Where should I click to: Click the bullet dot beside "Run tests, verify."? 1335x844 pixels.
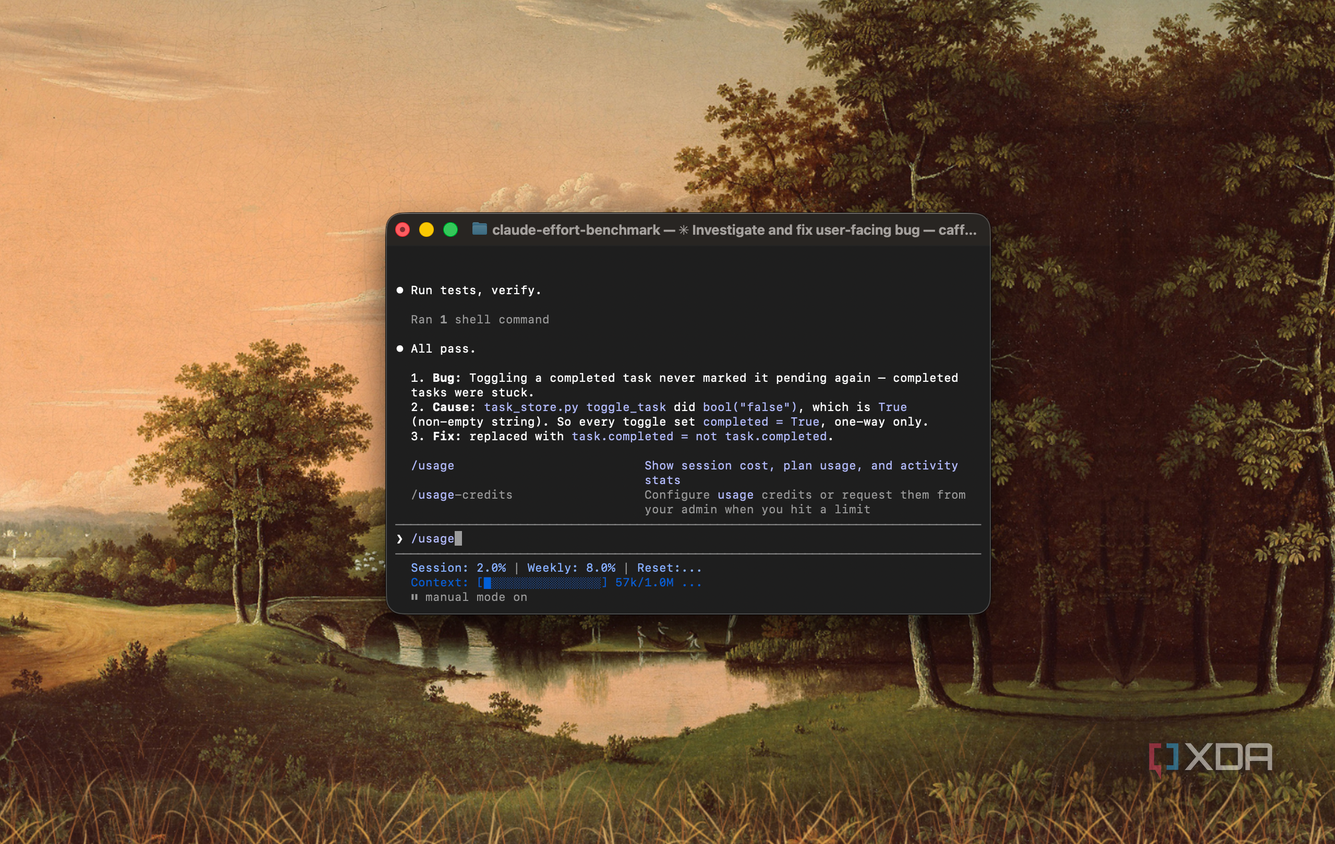pyautogui.click(x=400, y=290)
